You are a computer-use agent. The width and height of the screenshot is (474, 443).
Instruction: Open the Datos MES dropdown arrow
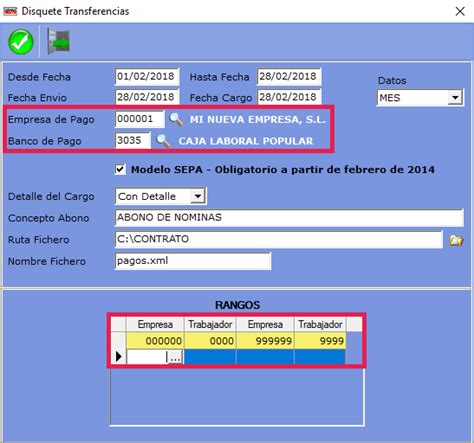(455, 98)
